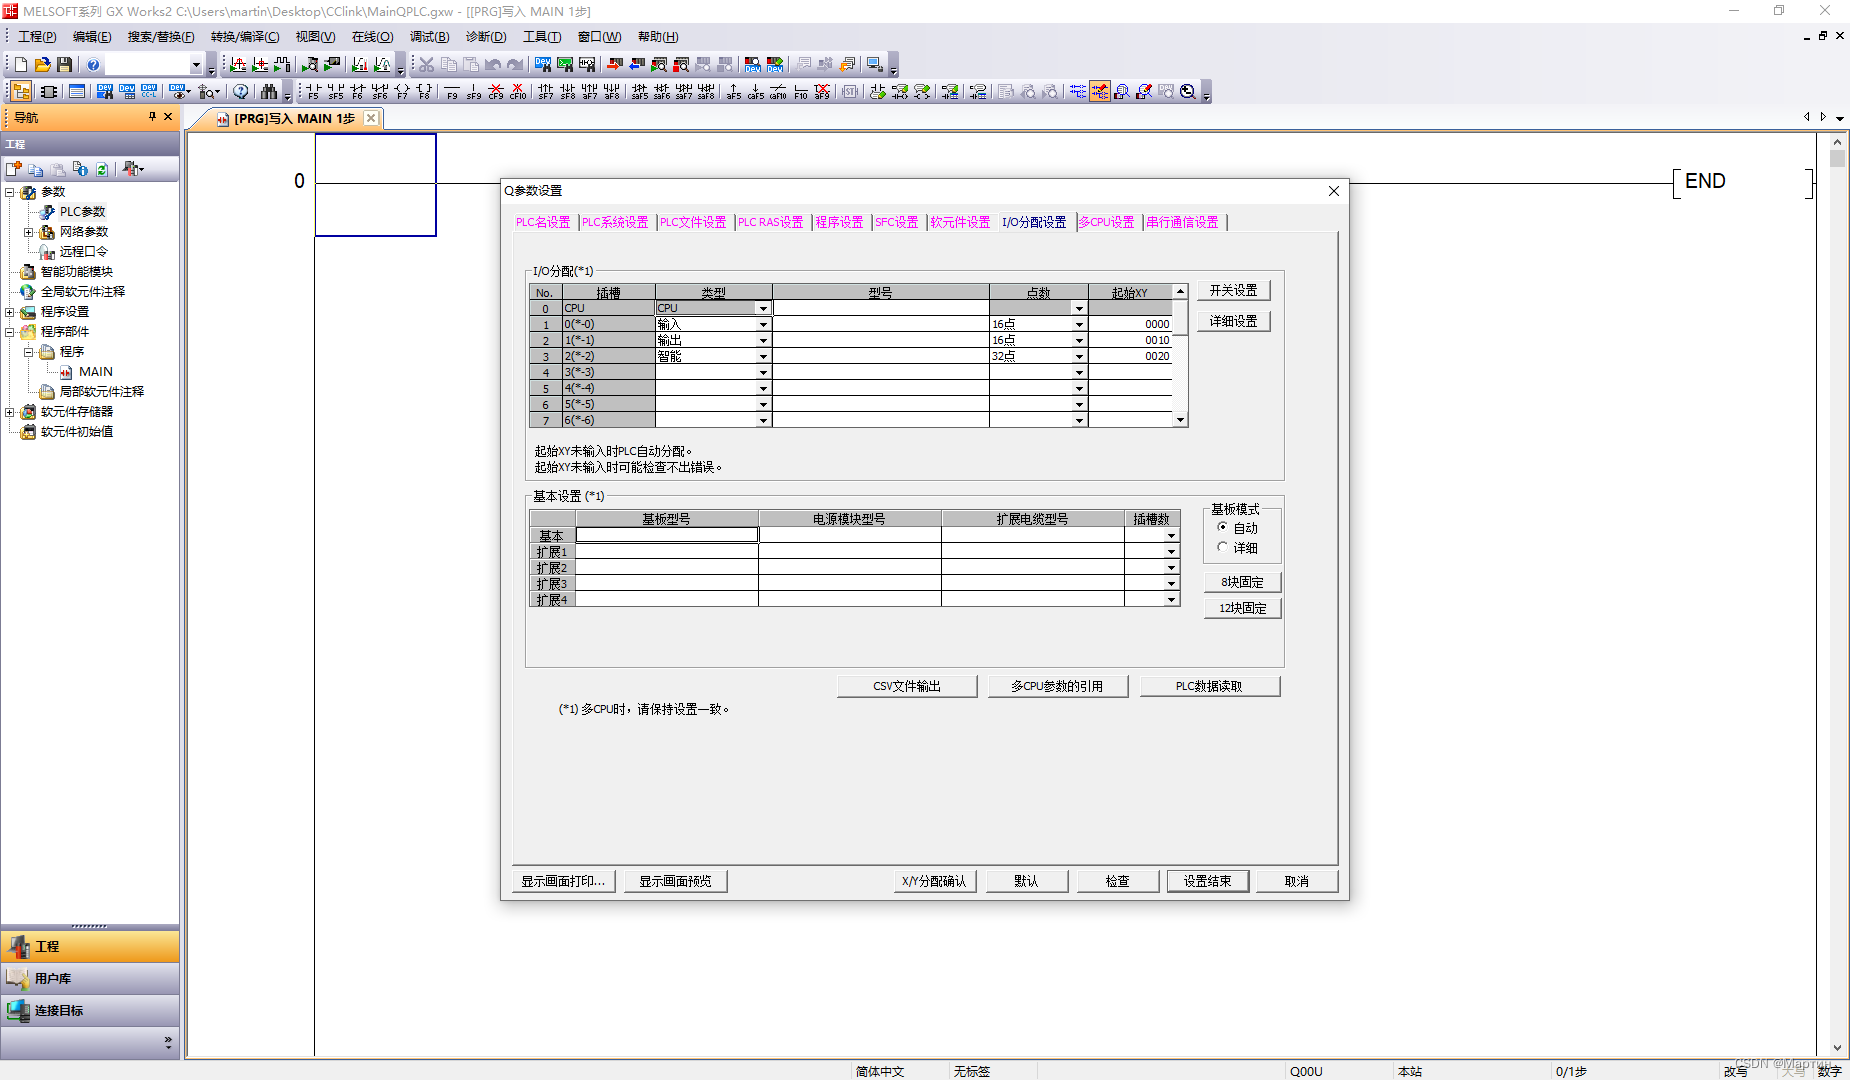Screen dimensions: 1850x1080
Task: Click the 检查 button
Action: (1117, 881)
